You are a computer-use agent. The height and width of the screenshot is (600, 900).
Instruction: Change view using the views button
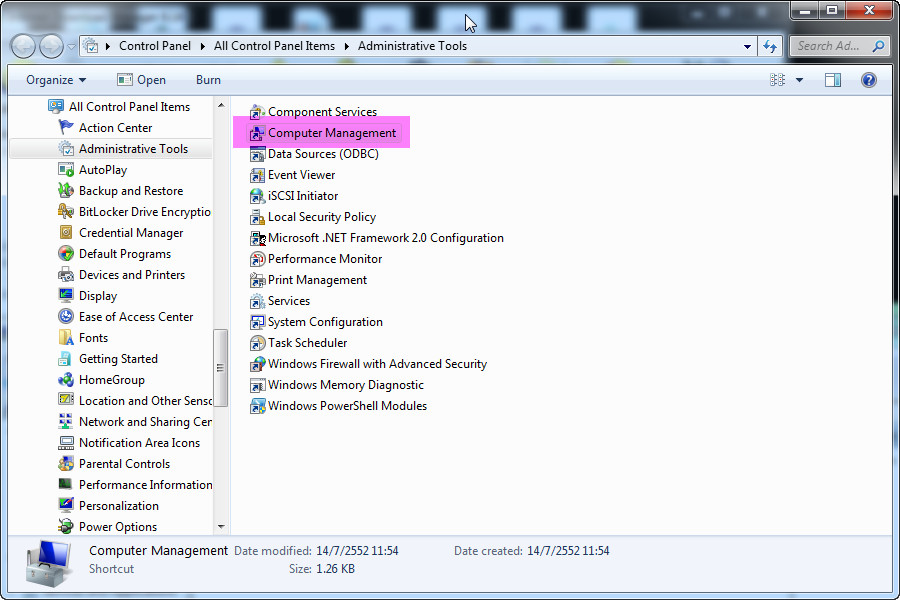tap(777, 80)
